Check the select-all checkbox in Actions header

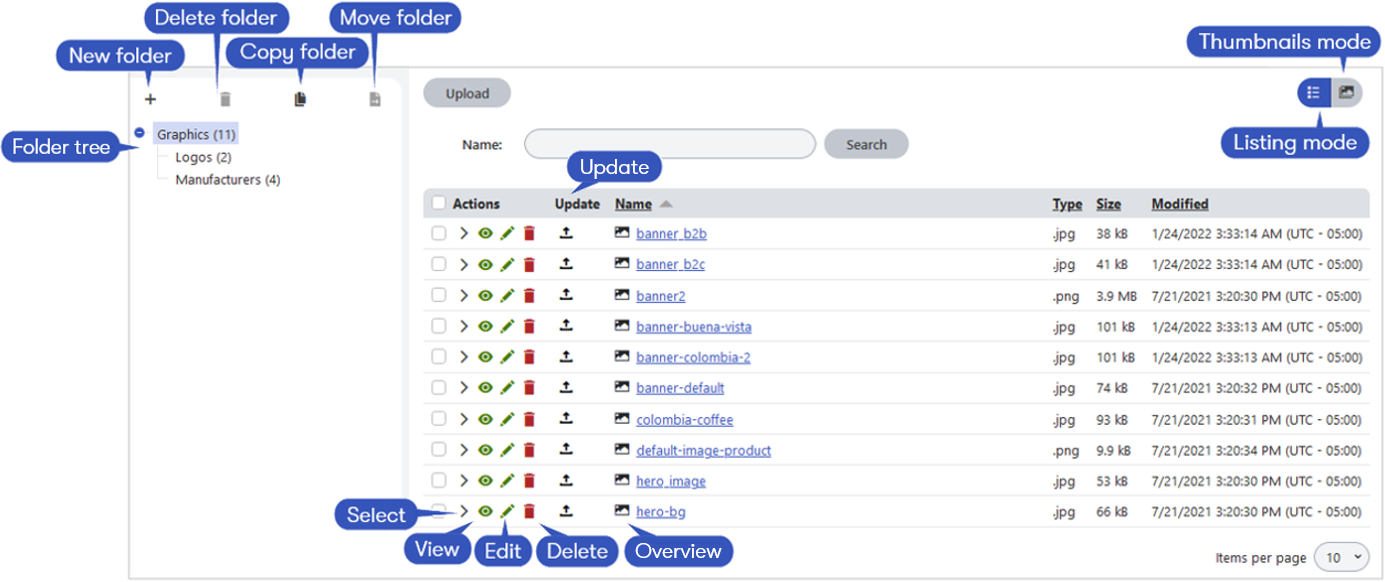(438, 204)
